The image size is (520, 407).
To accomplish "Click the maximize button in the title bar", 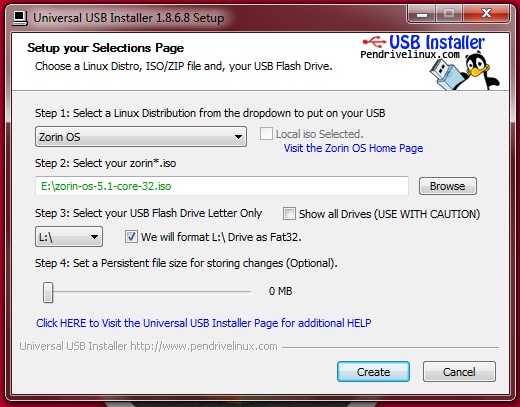I will pos(449,14).
